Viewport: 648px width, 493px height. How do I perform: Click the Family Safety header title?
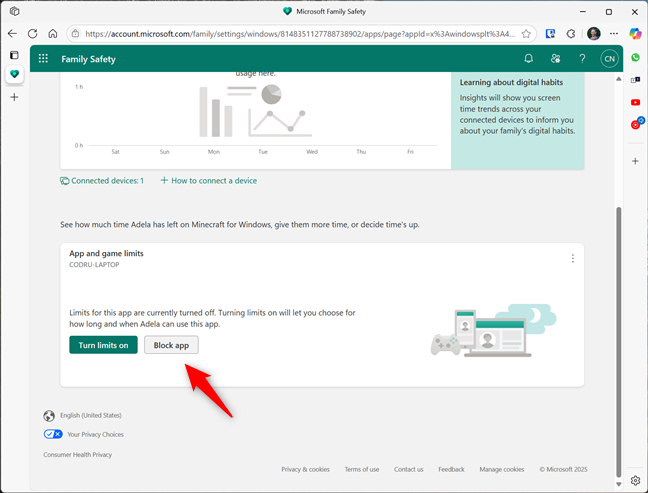coord(88,59)
